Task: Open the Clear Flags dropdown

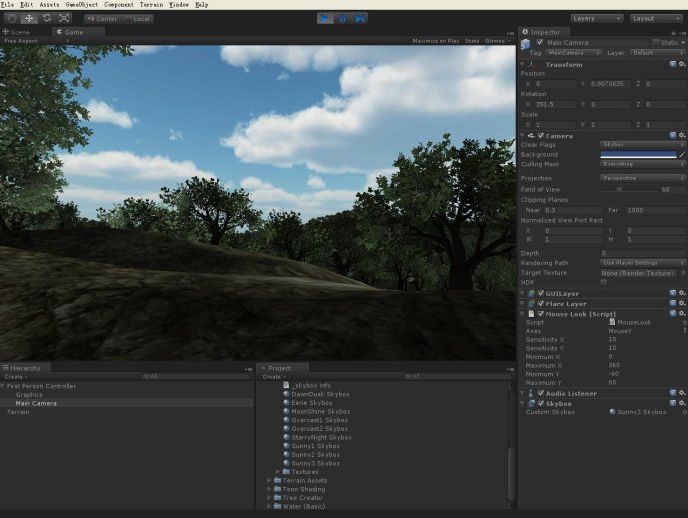Action: click(639, 145)
